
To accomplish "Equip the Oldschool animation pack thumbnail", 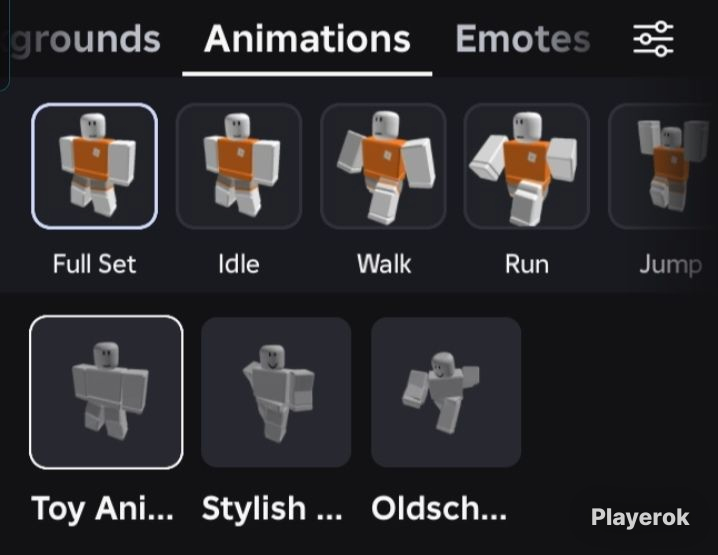I will click(446, 392).
